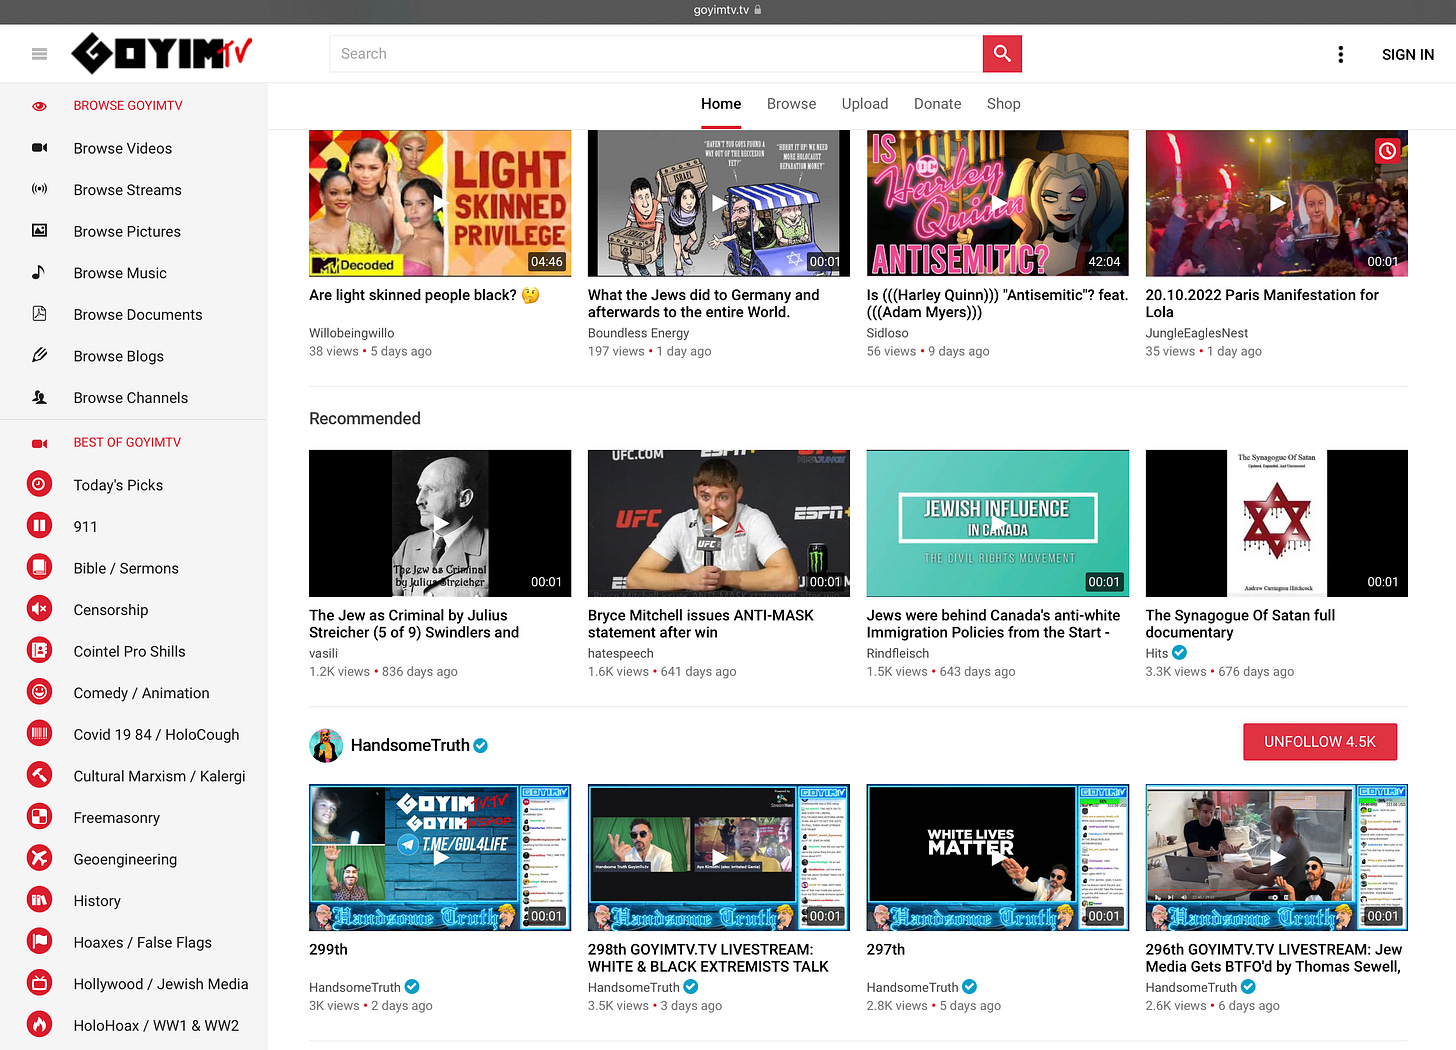Click the Hoaxes / False Flags flag icon
The image size is (1456, 1050).
(x=39, y=941)
